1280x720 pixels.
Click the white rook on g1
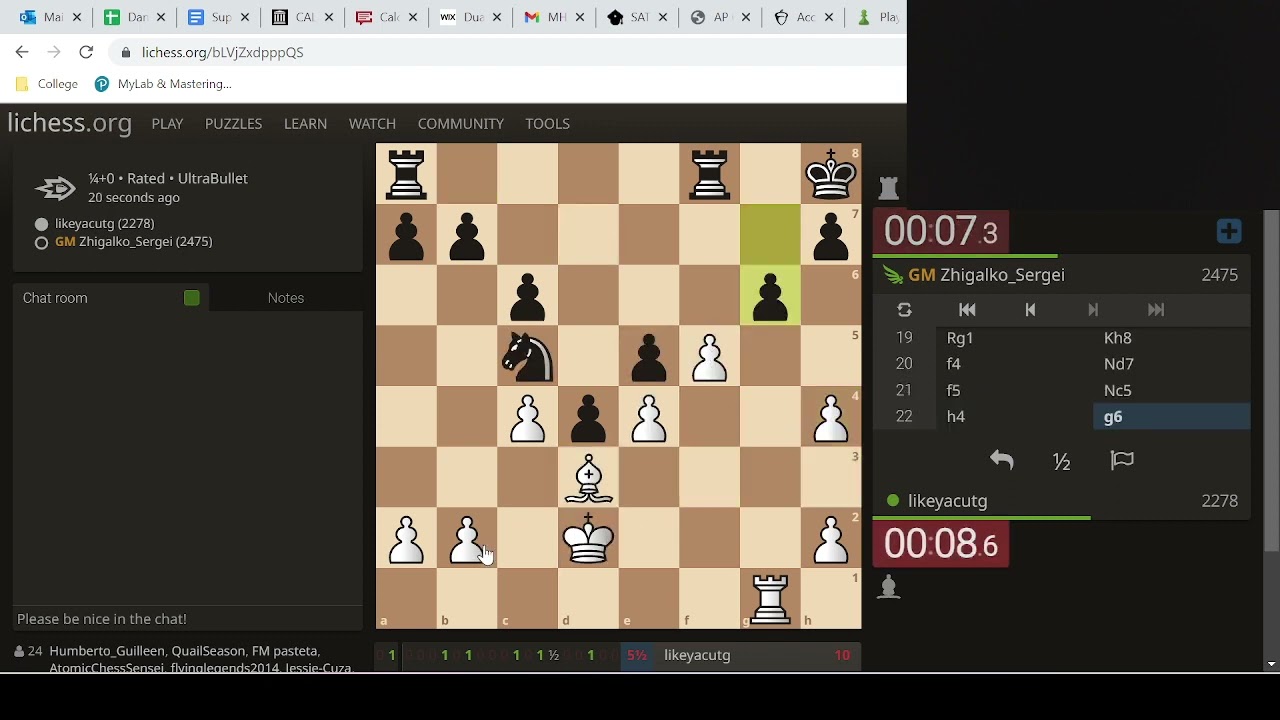click(770, 599)
